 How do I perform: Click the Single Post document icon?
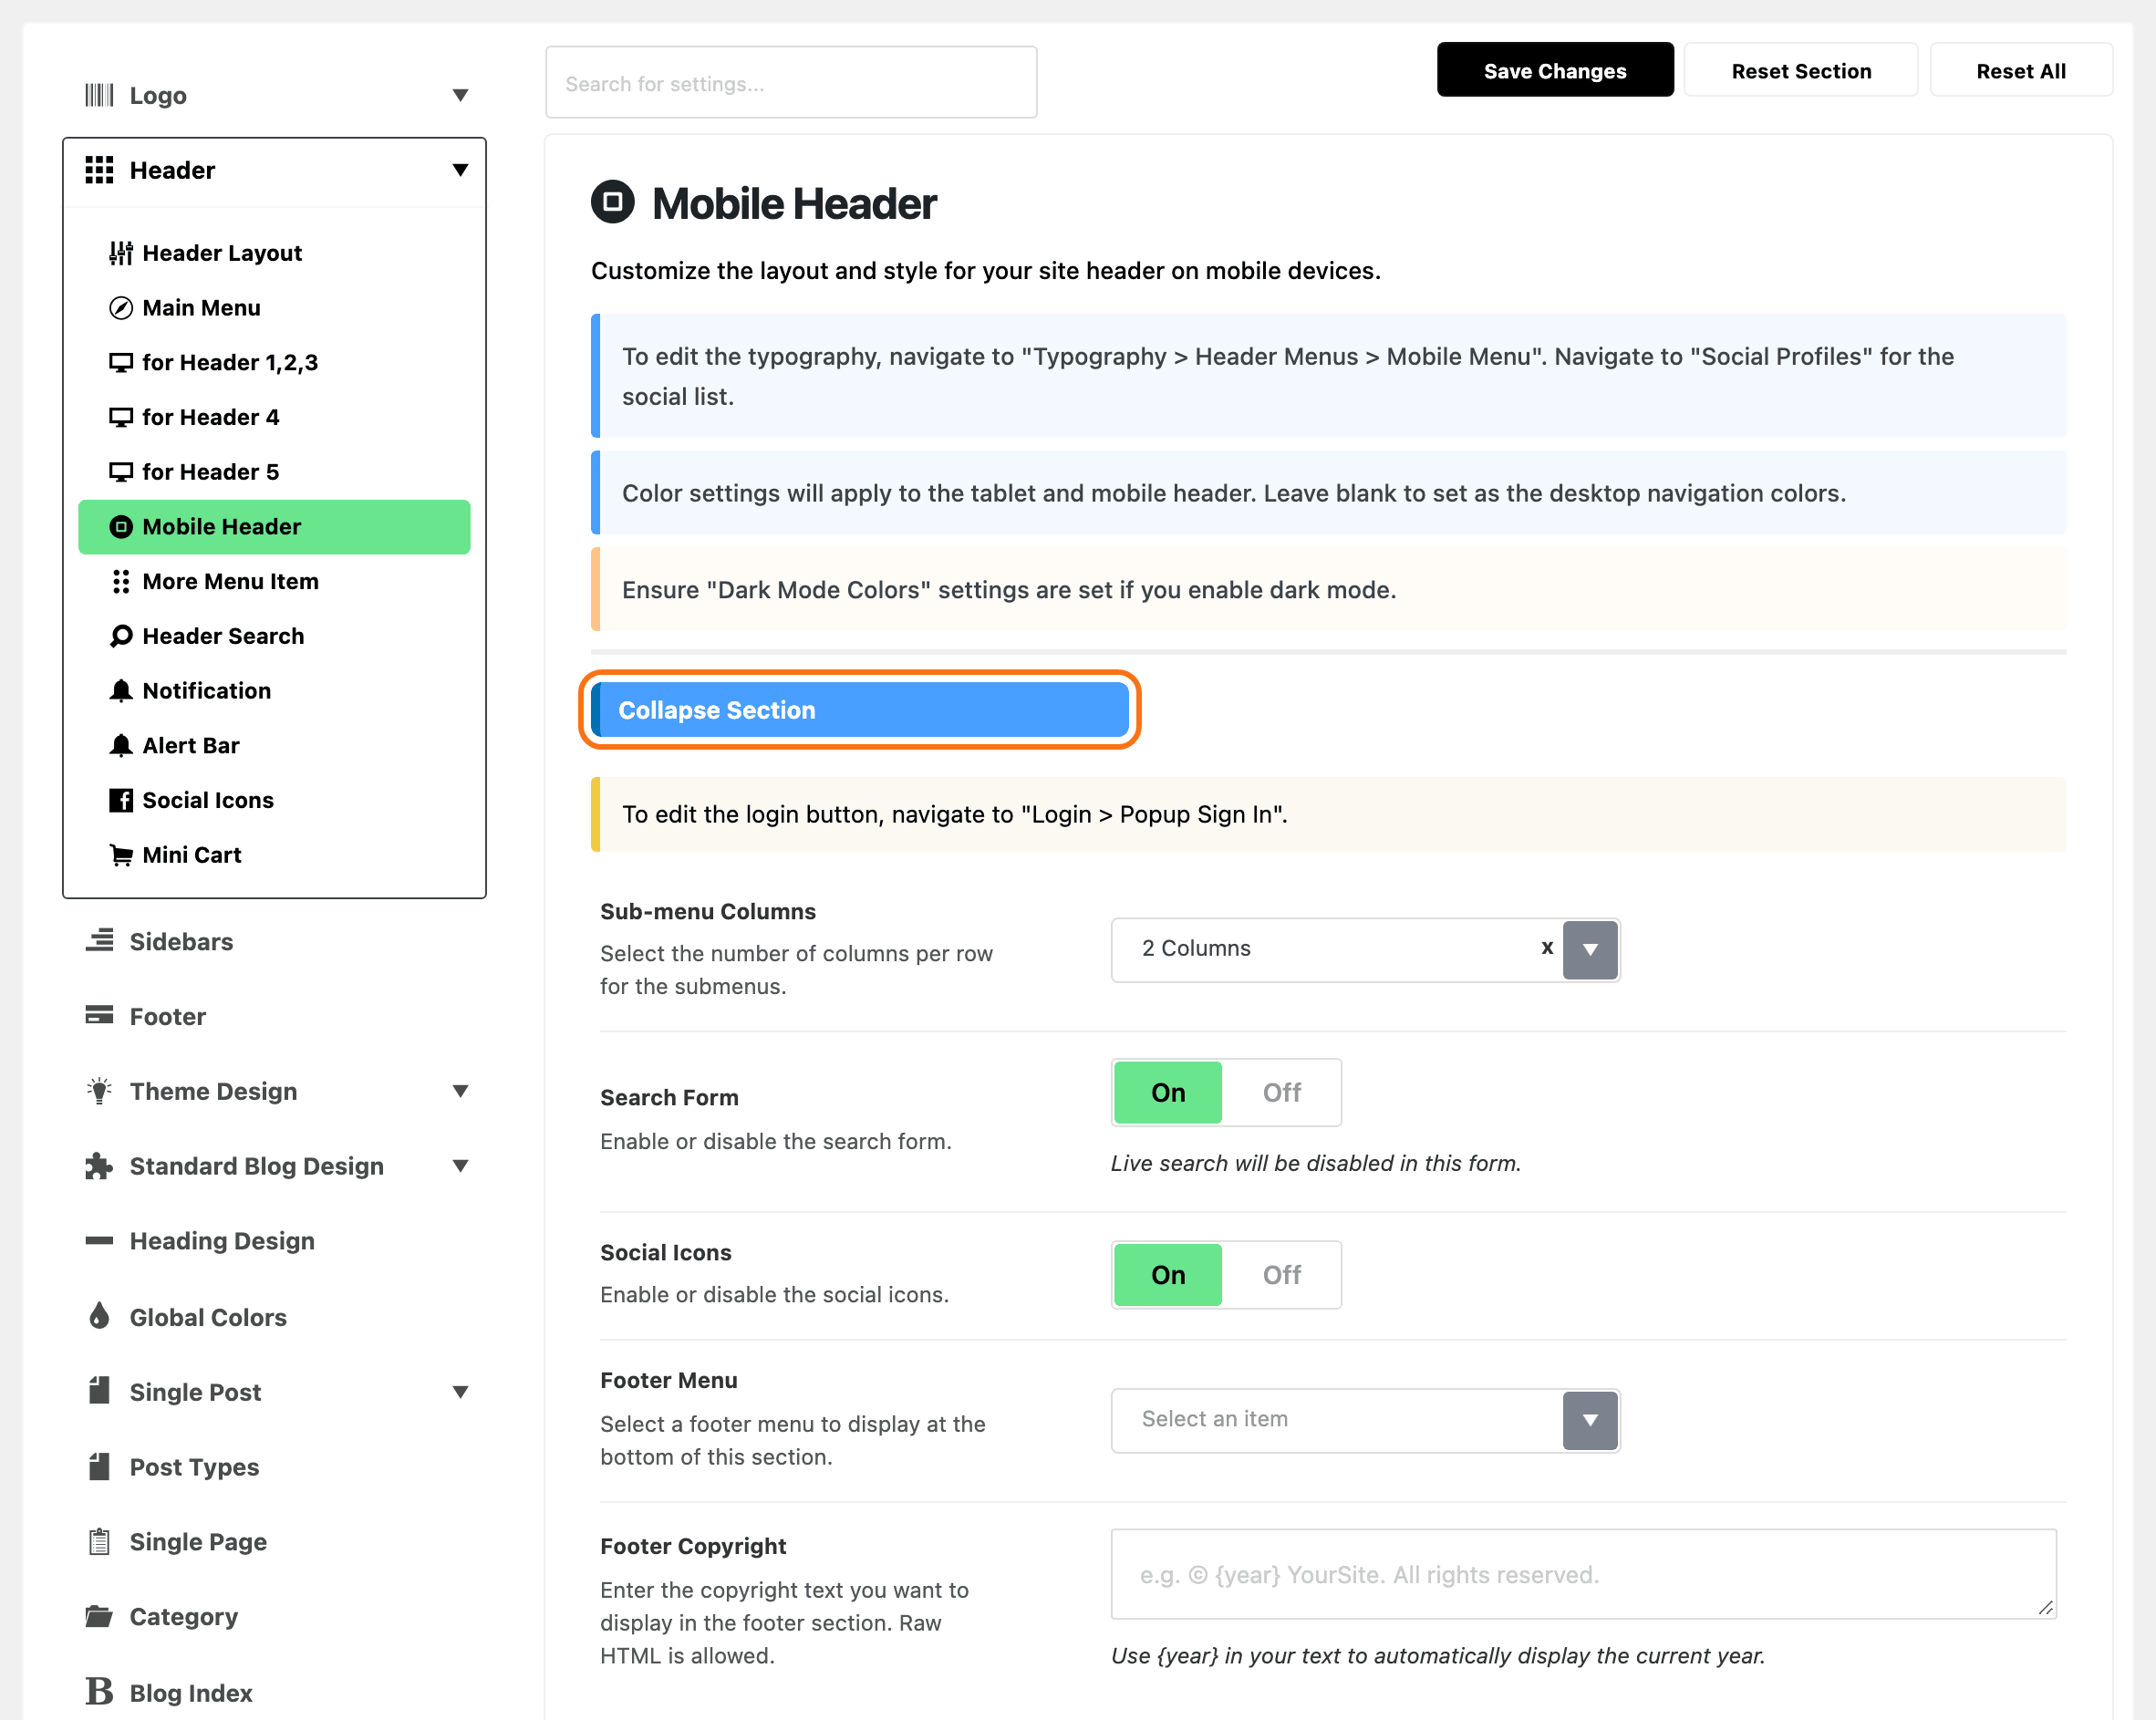click(99, 1391)
